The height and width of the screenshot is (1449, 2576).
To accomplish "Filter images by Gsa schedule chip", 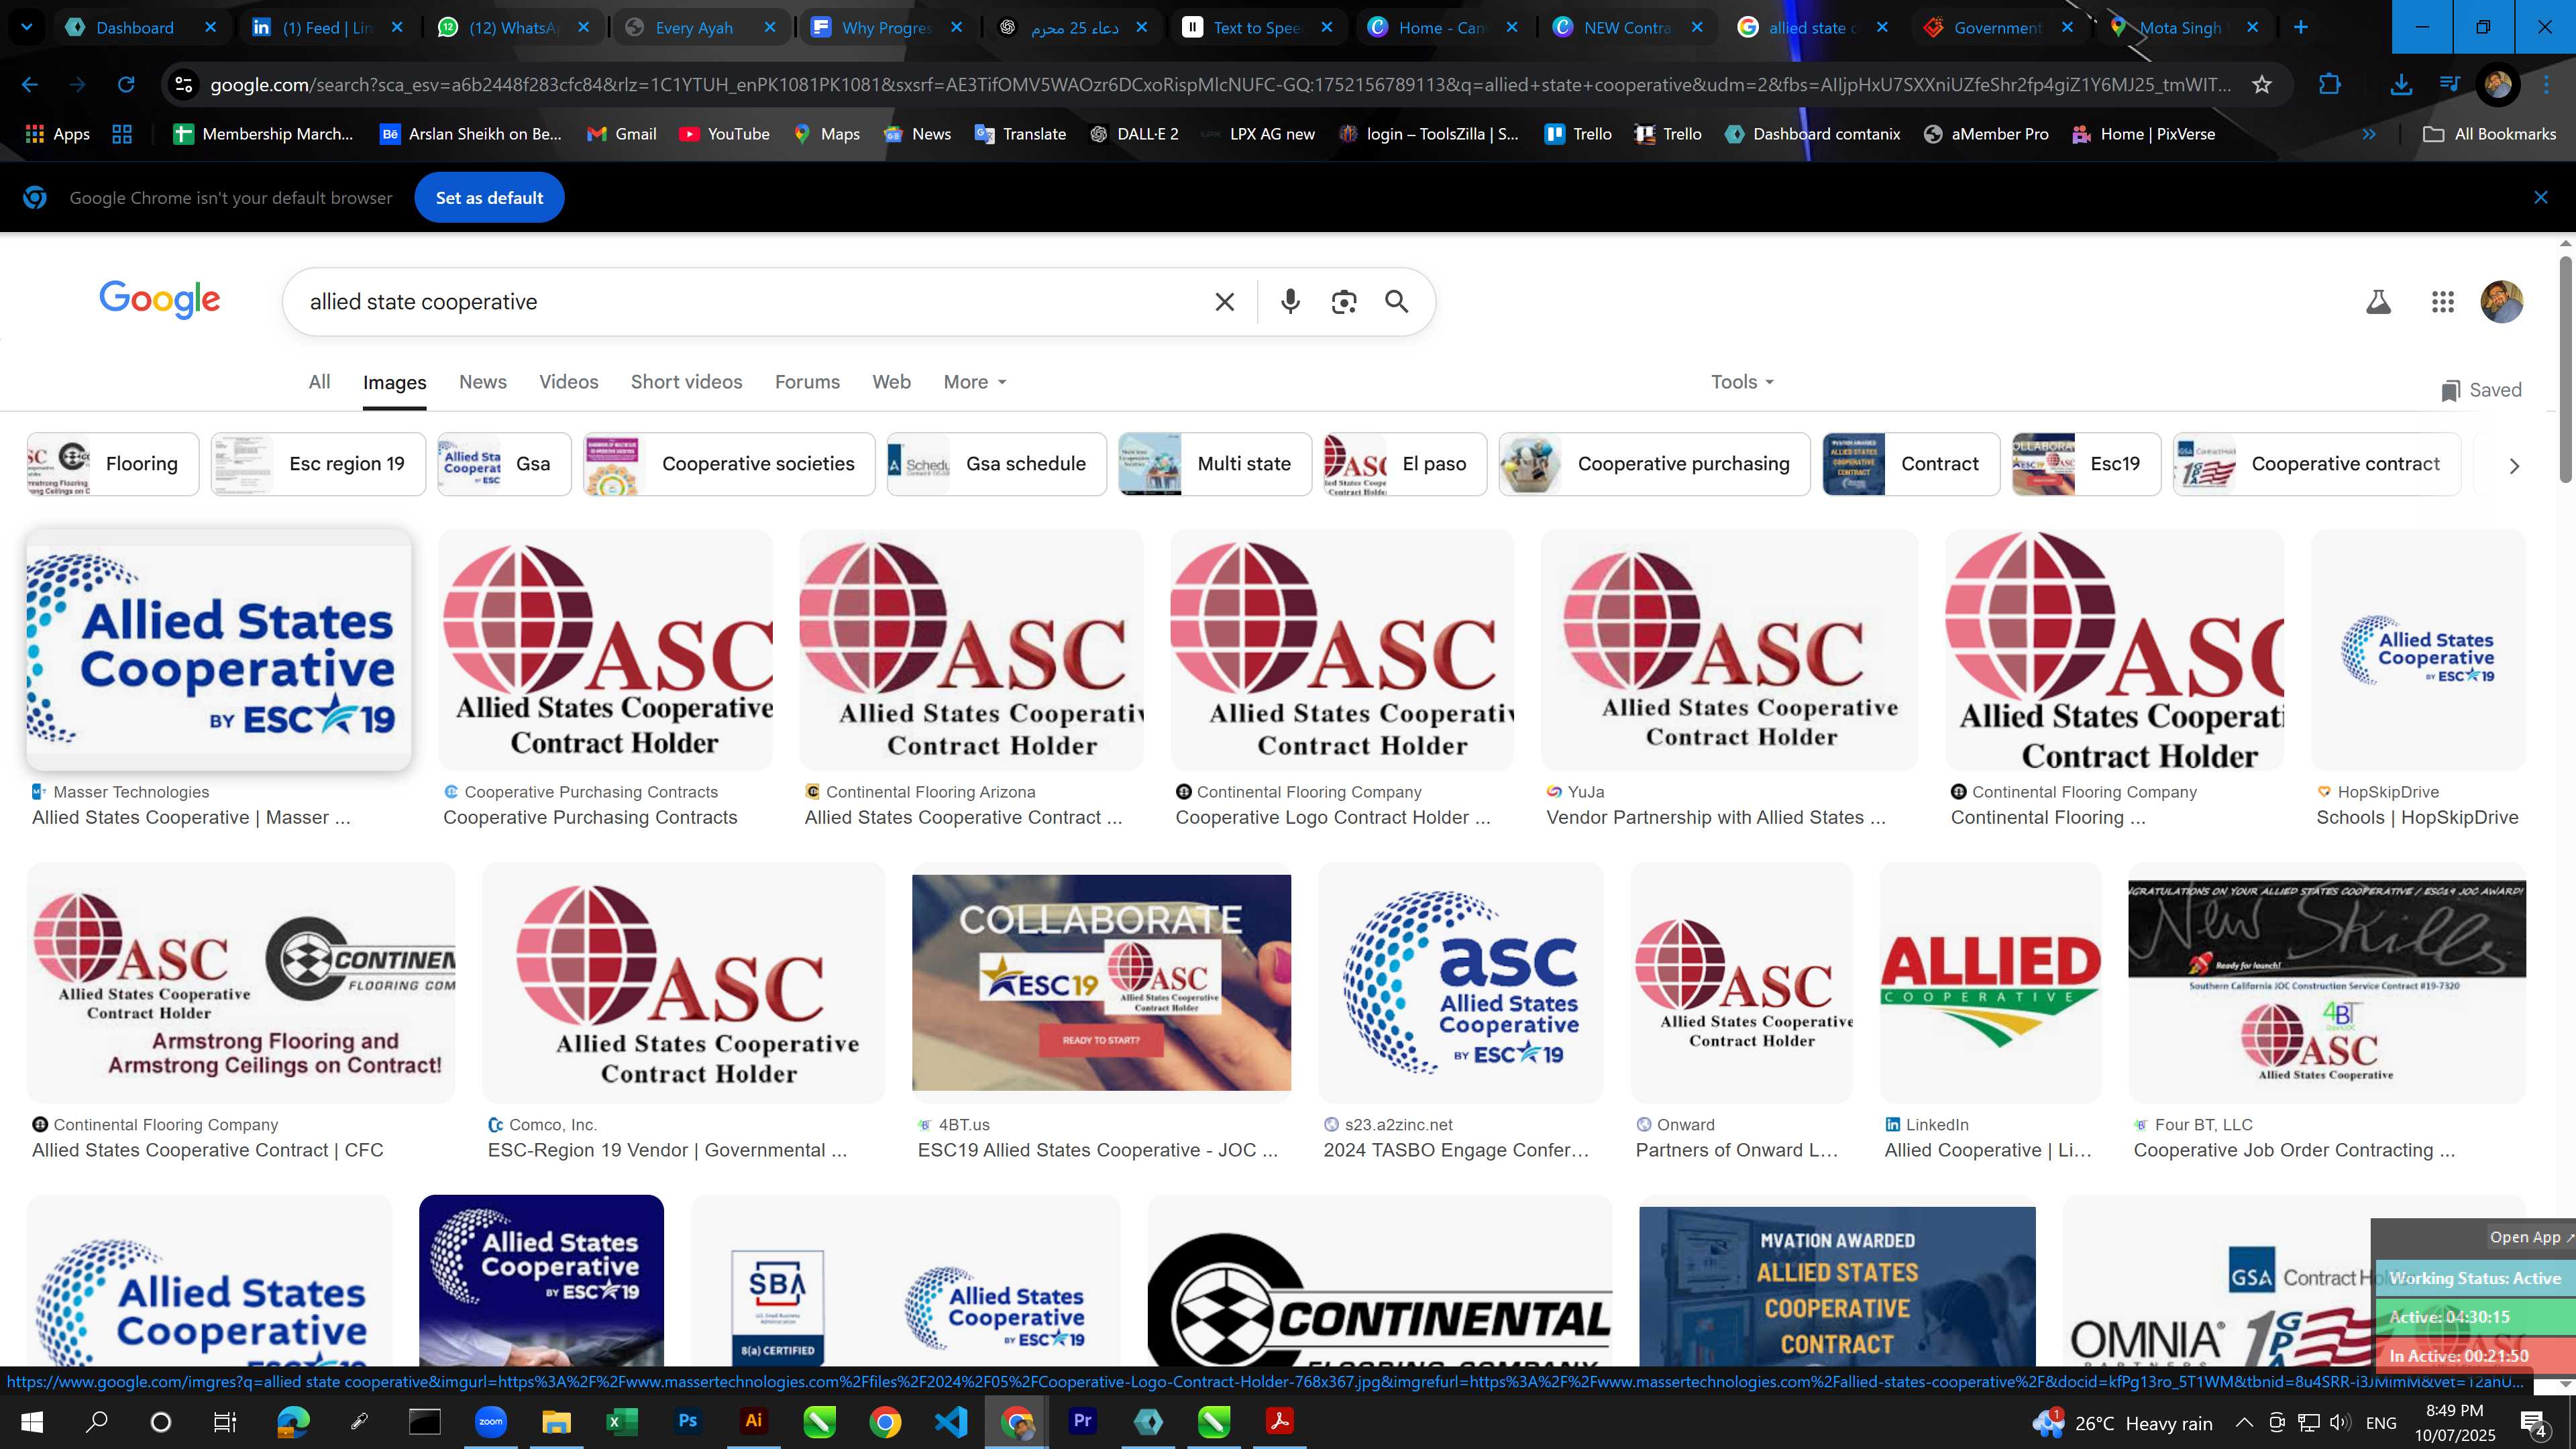I will [x=997, y=464].
